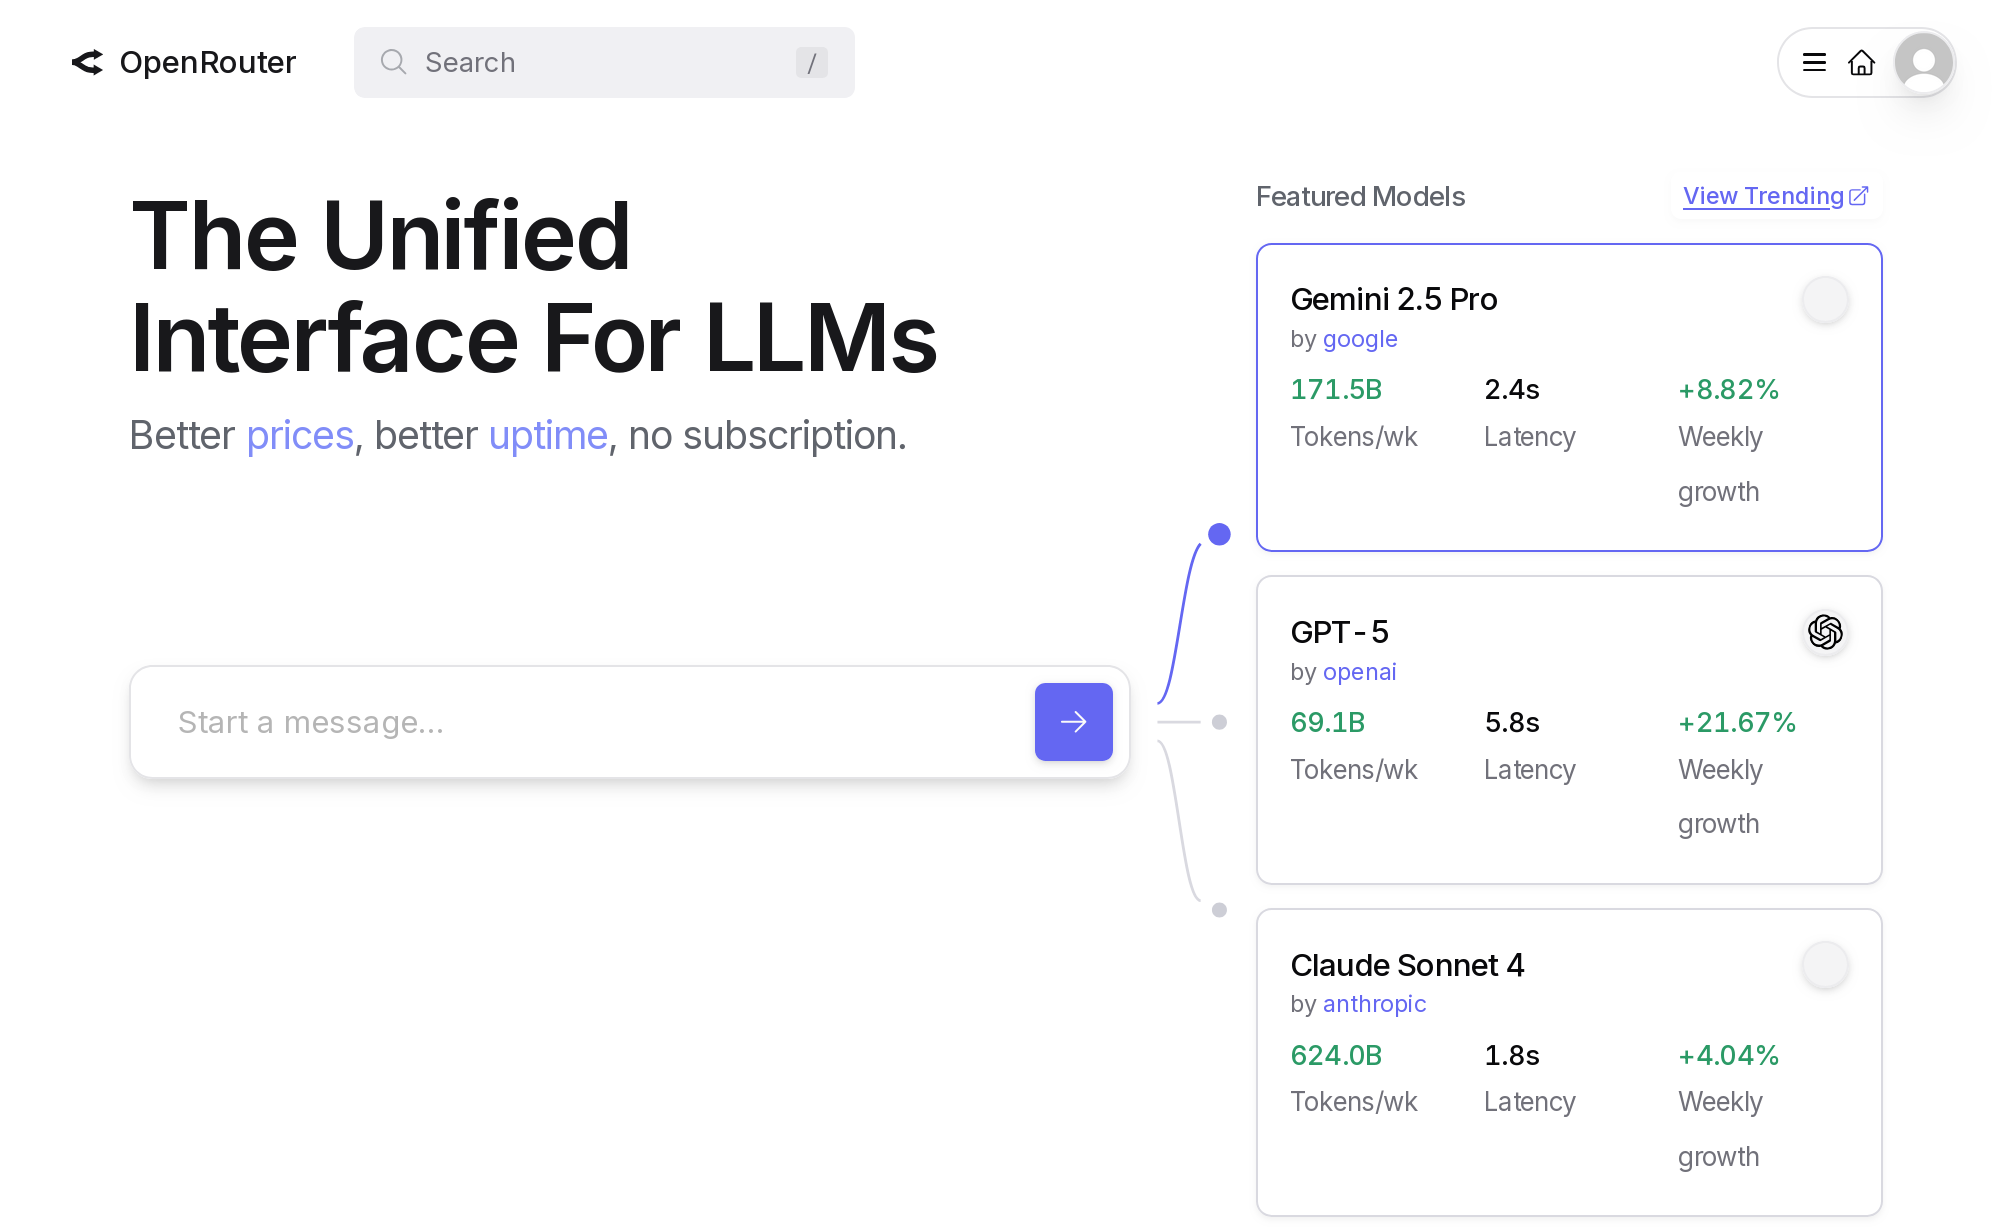Open the 'prices' link in tagline
Screen dimensions: 2011x1231
click(x=300, y=436)
